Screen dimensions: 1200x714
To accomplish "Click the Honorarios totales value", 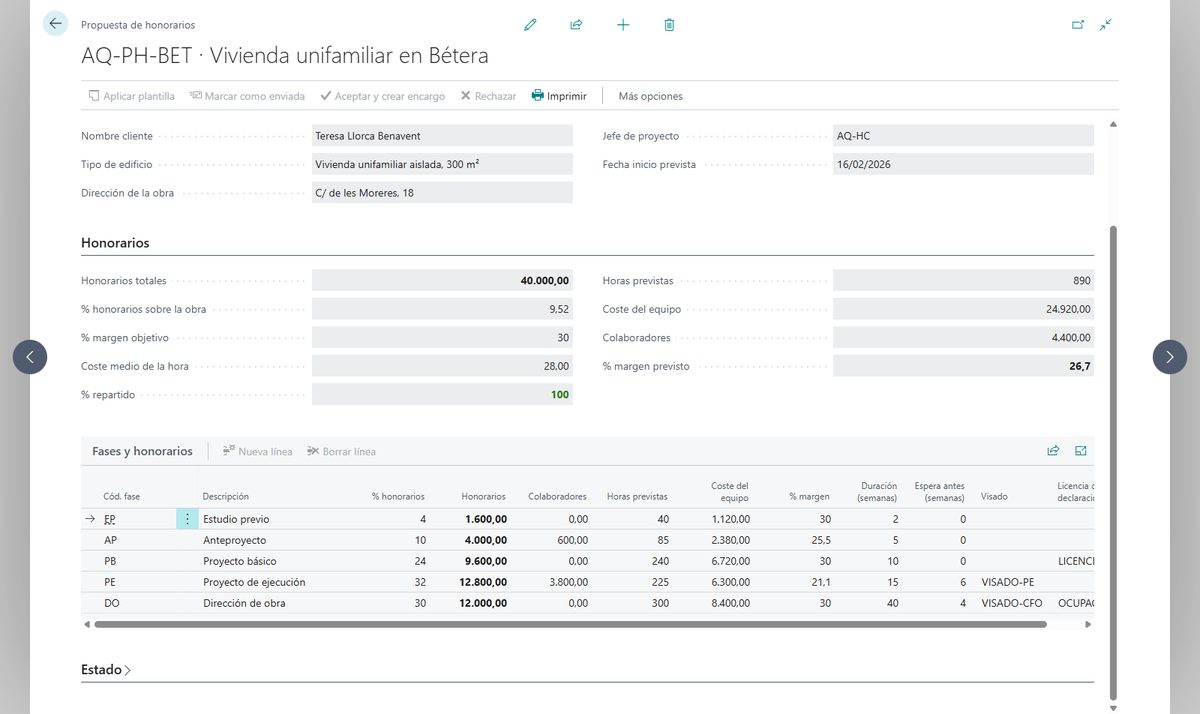I will click(442, 281).
